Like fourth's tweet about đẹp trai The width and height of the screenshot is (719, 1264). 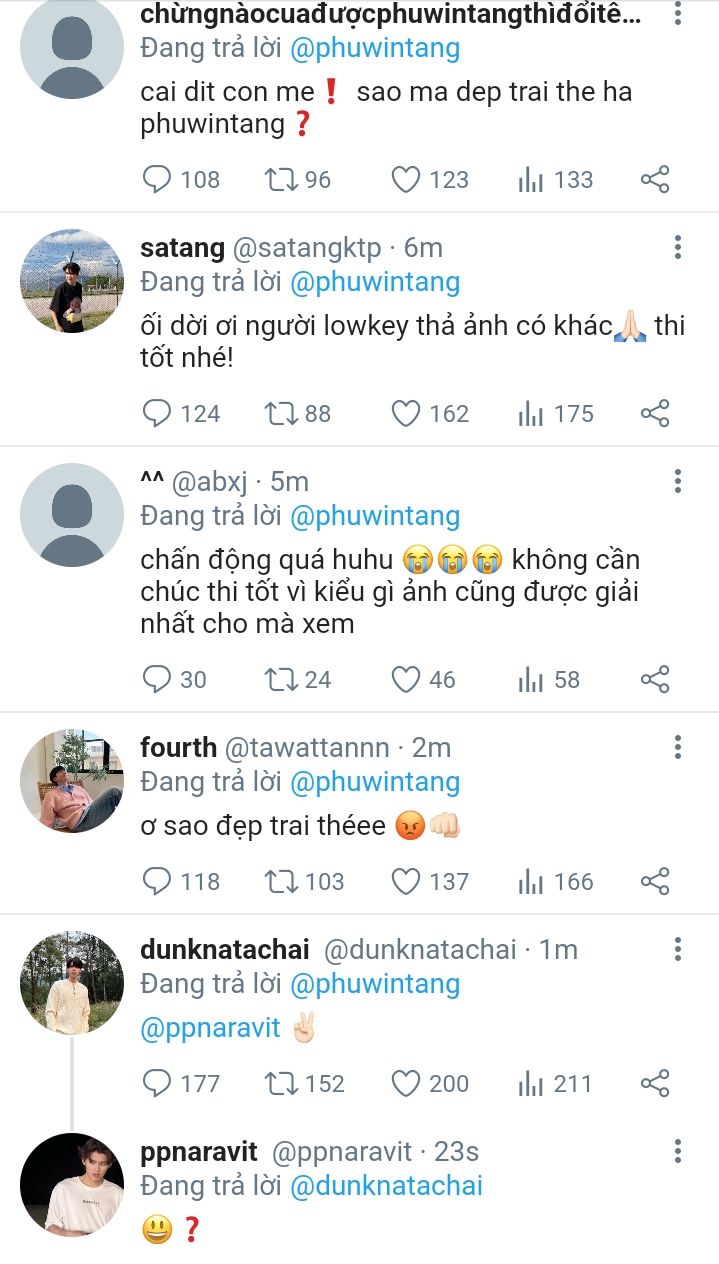[405, 881]
